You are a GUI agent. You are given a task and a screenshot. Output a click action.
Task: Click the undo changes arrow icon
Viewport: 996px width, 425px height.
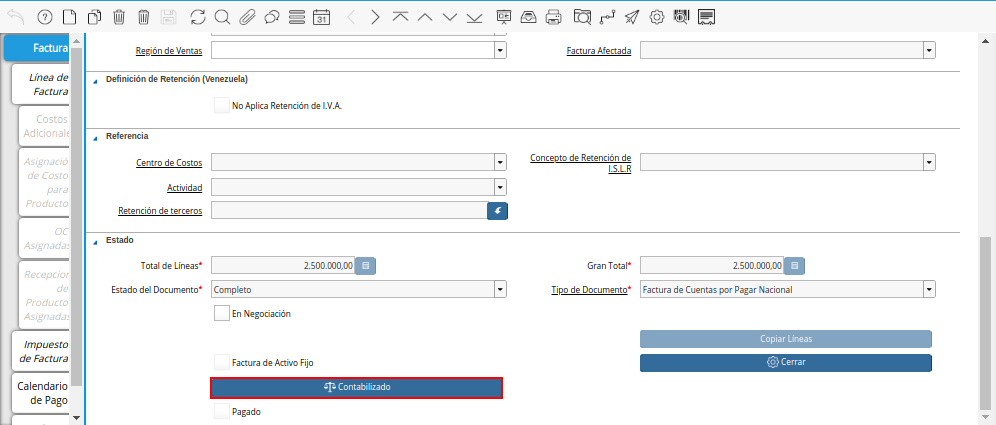pyautogui.click(x=16, y=17)
